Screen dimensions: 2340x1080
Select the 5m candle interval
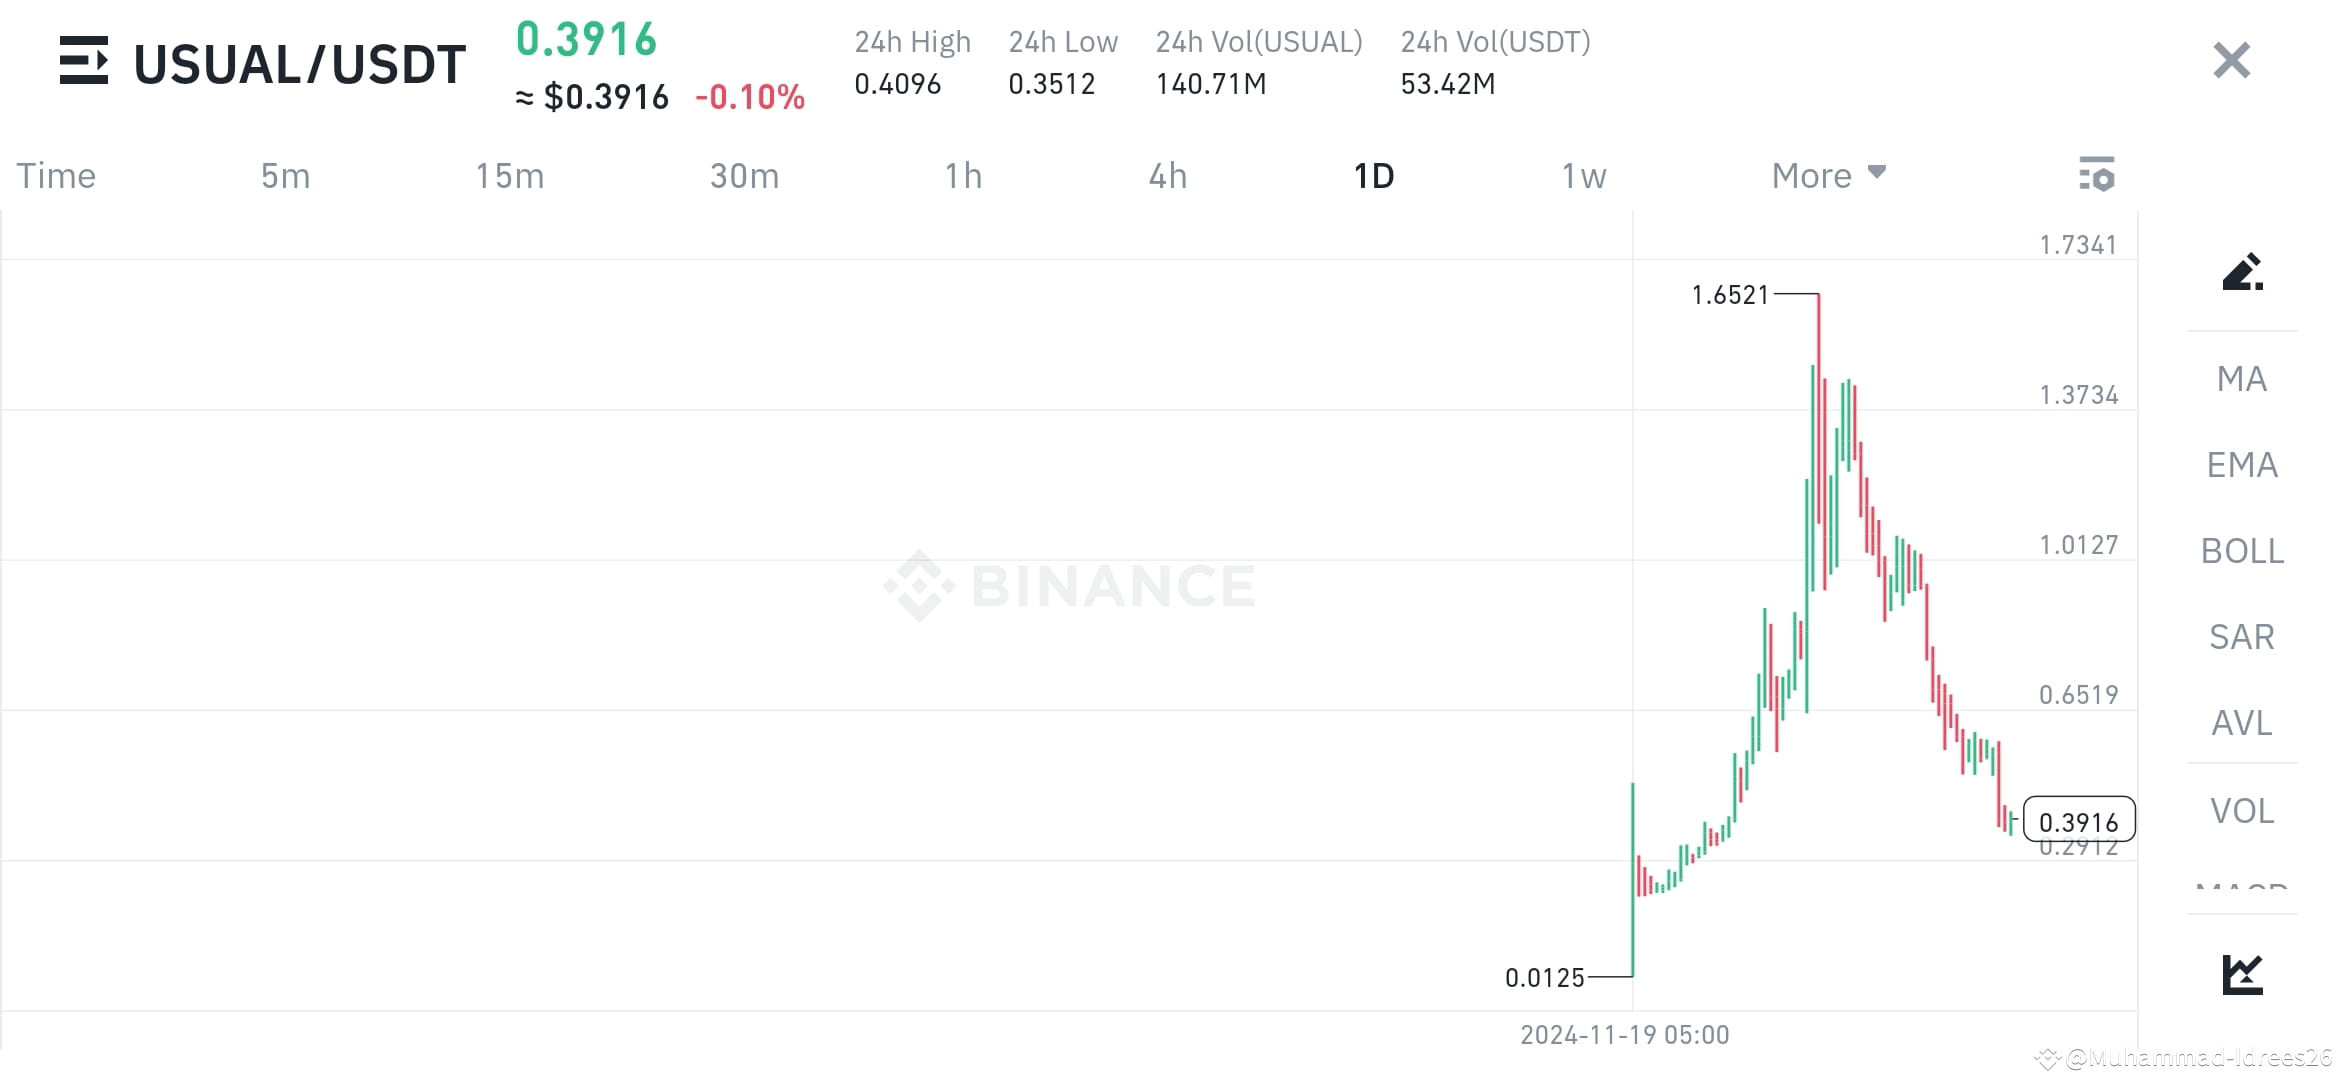(285, 175)
